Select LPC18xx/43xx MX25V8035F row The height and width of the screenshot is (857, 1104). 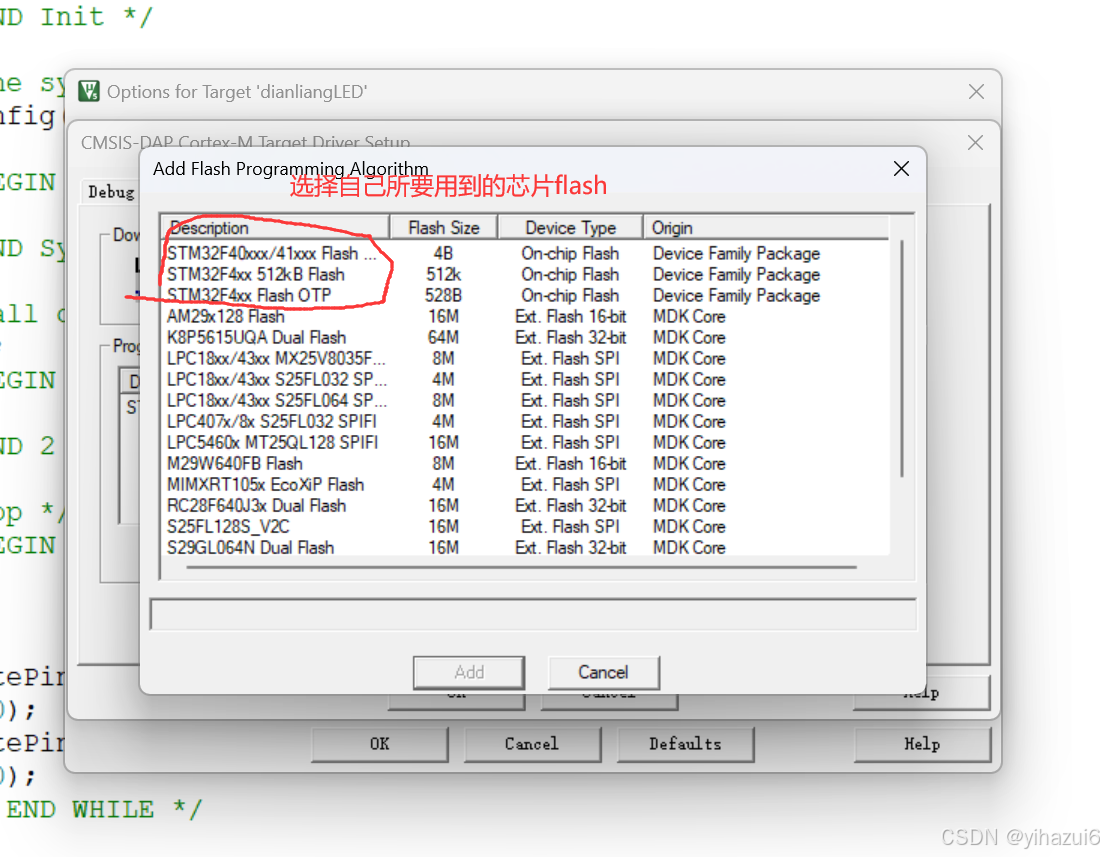click(526, 359)
